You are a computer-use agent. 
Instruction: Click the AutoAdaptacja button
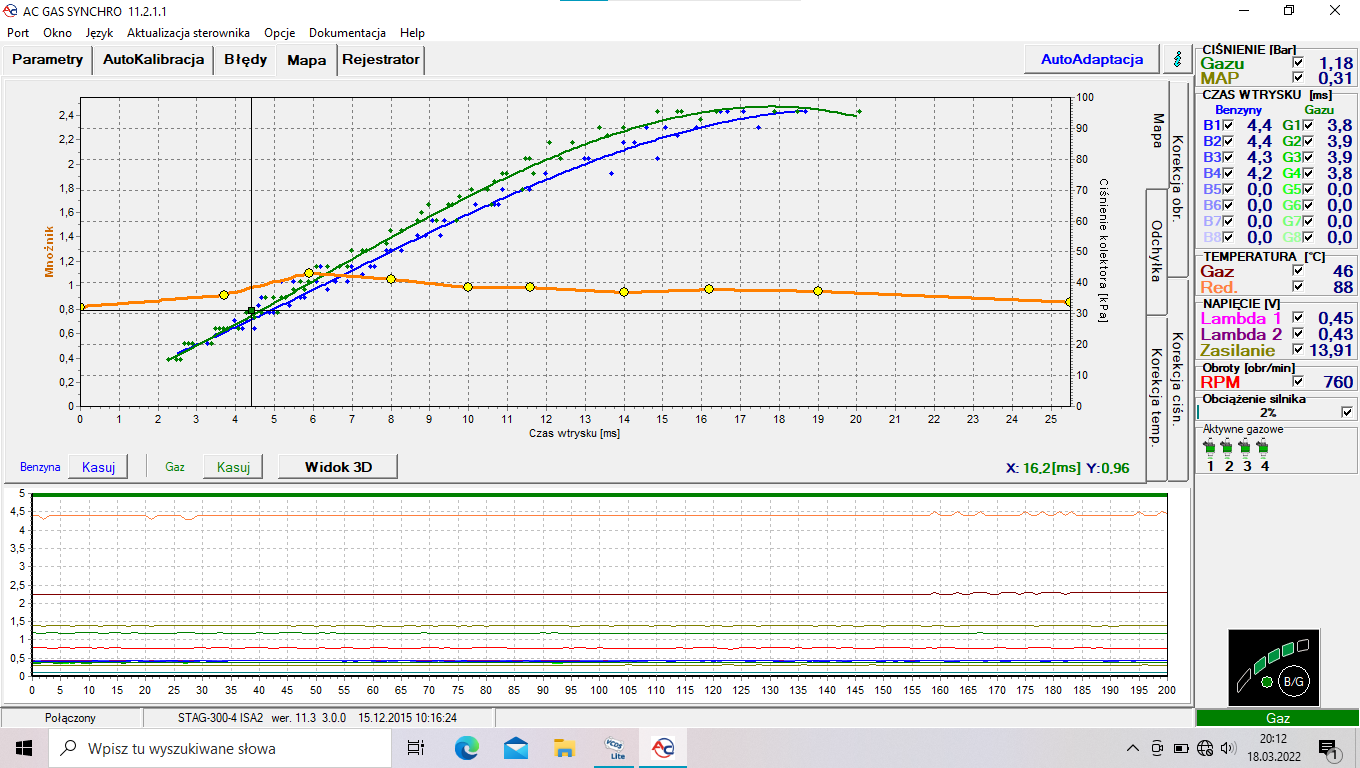[x=1092, y=59]
